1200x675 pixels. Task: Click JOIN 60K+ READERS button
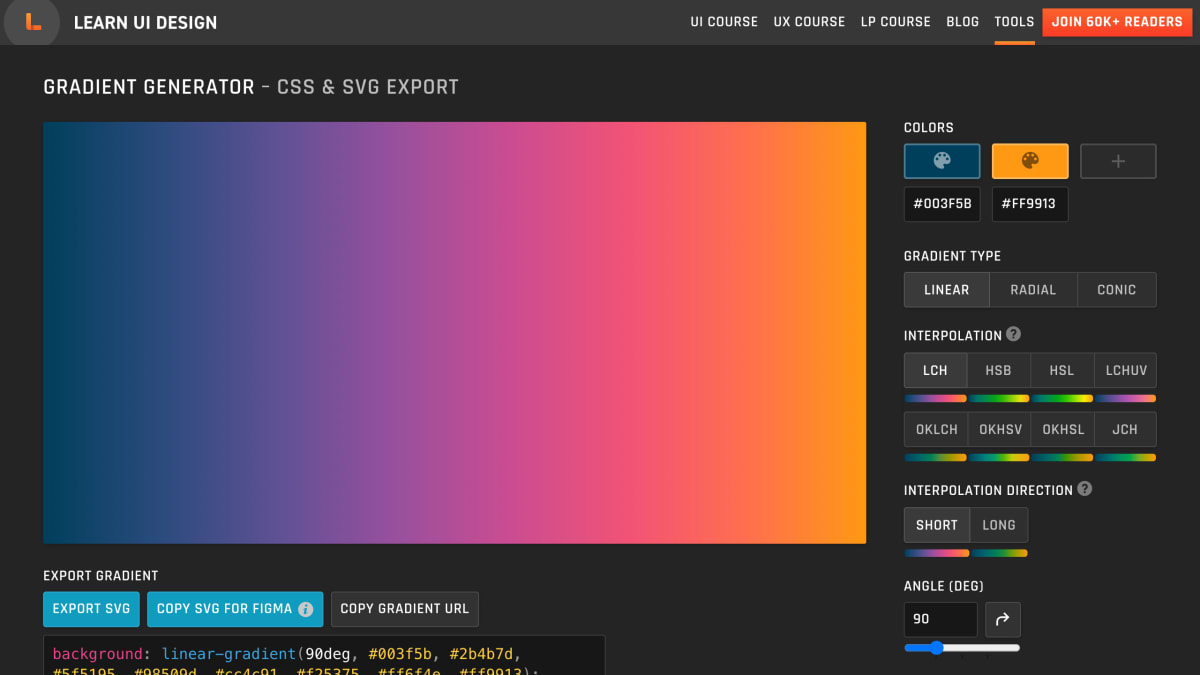1117,22
